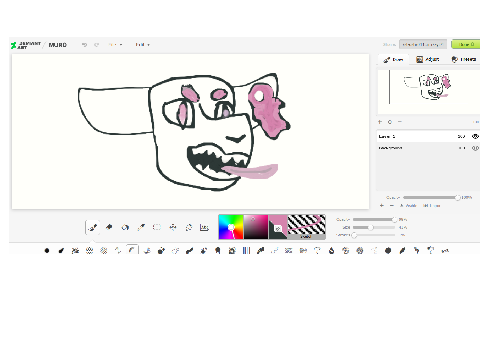
Task: Choose the dashed rectangle Selection tool
Action: click(157, 227)
